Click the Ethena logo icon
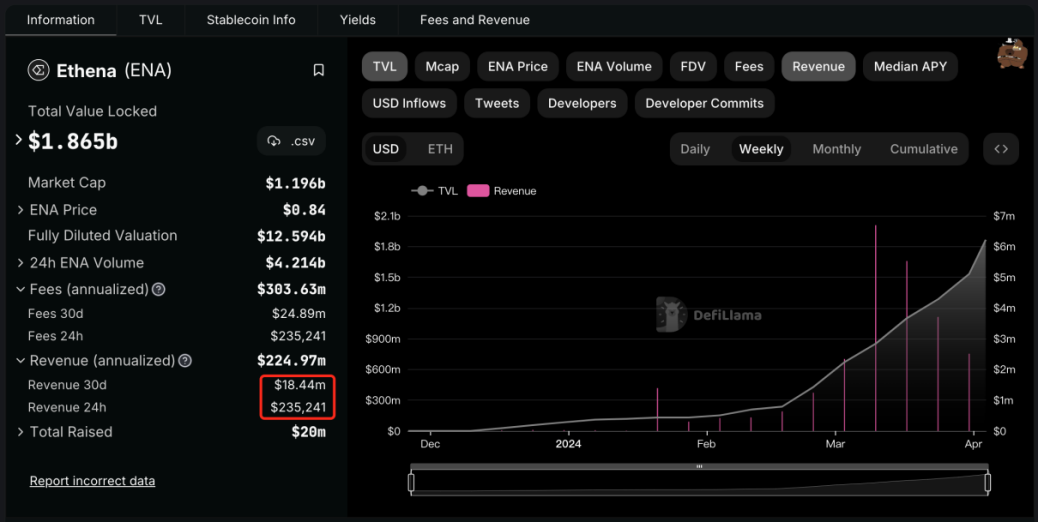The image size is (1038, 522). point(38,70)
